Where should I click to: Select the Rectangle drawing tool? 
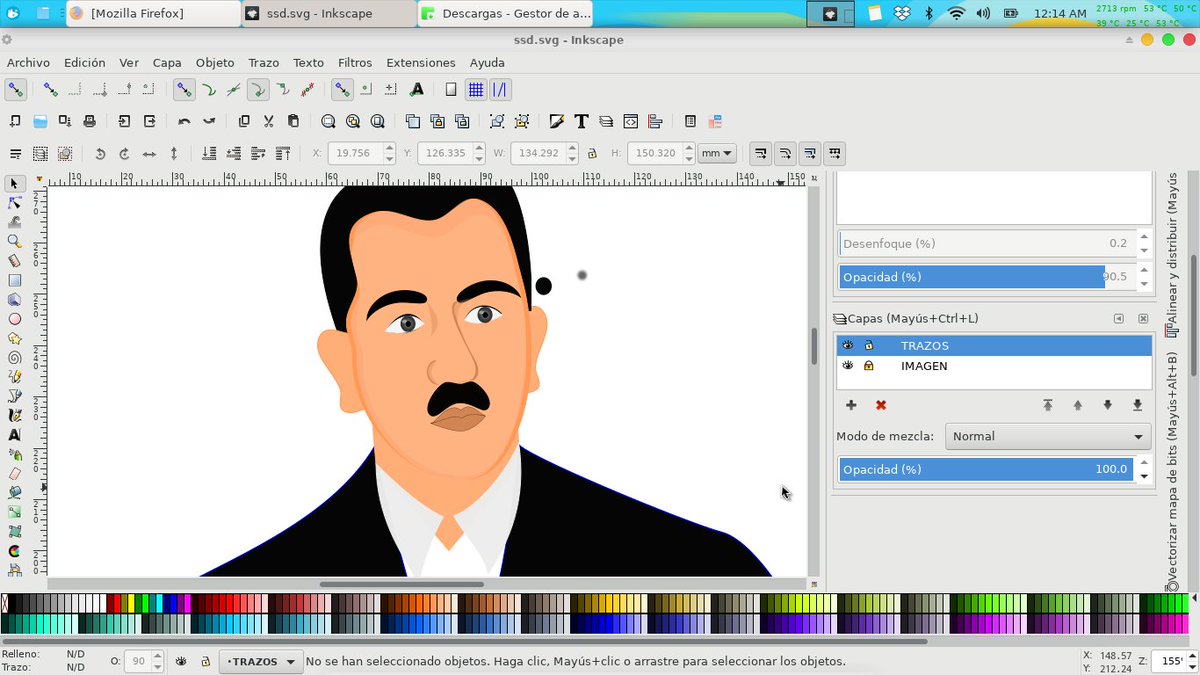pyautogui.click(x=14, y=280)
